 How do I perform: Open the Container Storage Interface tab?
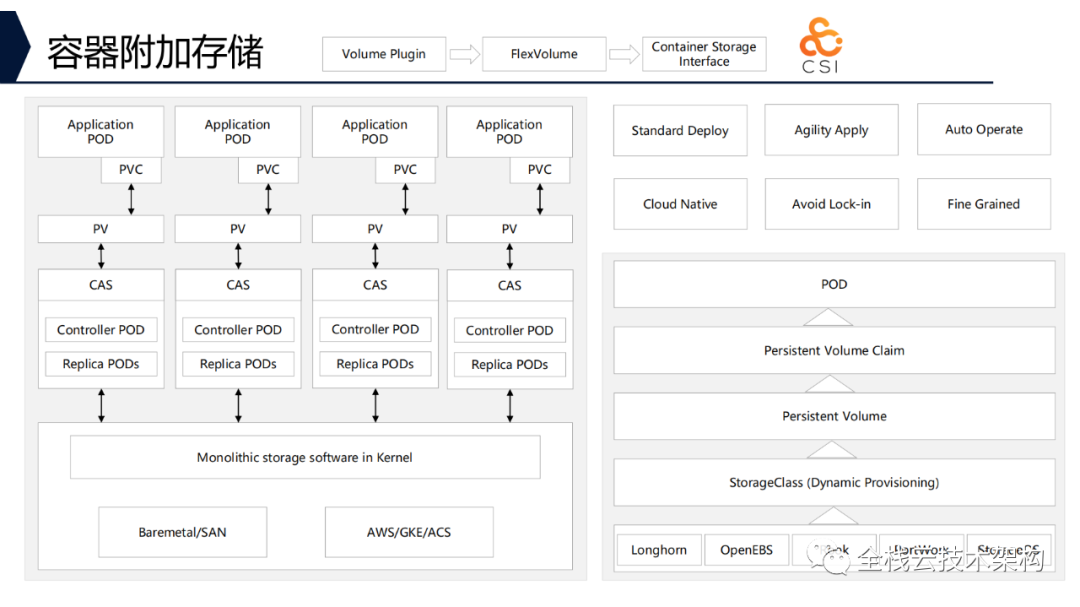point(704,52)
